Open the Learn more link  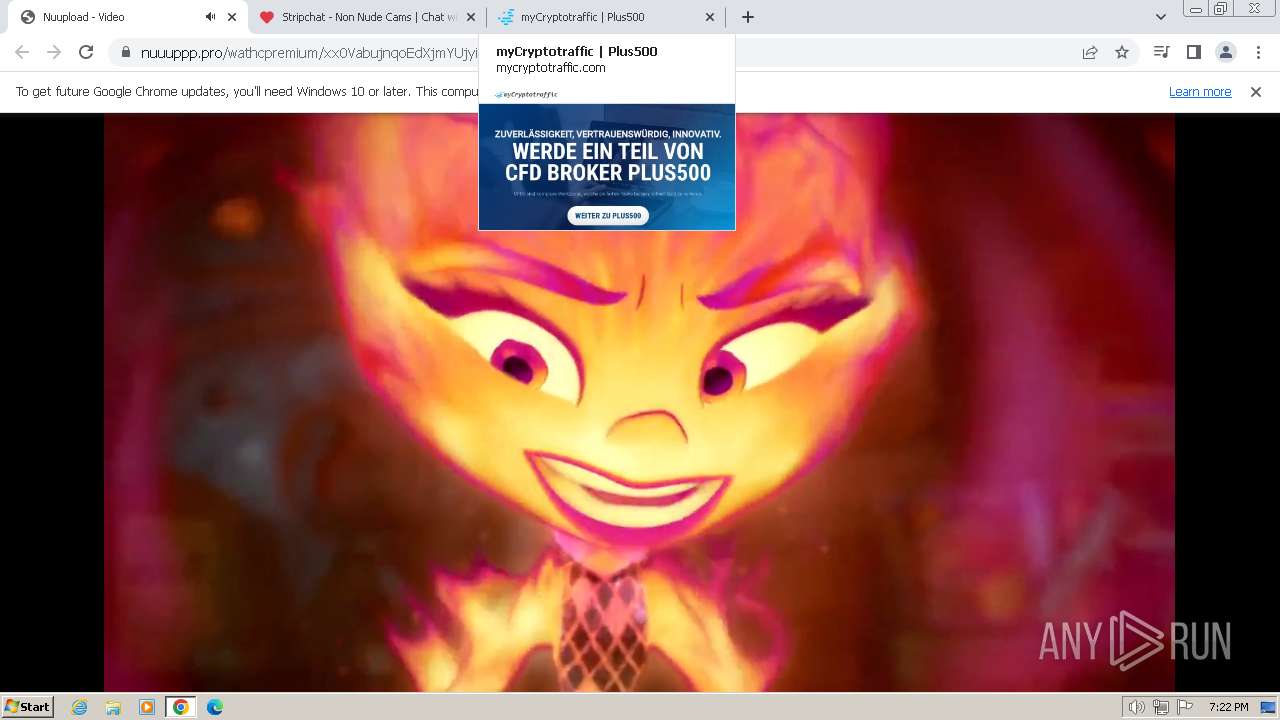1200,92
